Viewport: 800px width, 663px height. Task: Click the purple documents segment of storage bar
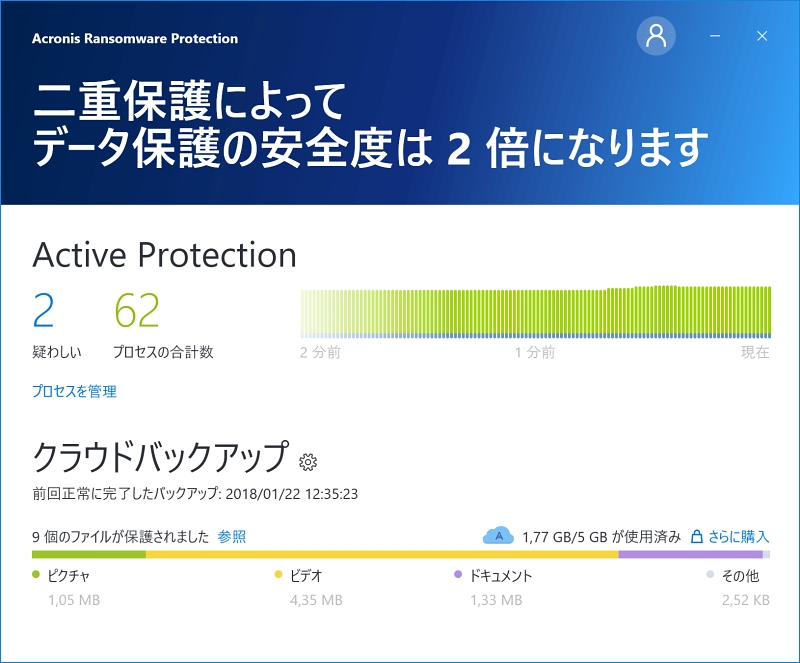tap(690, 554)
